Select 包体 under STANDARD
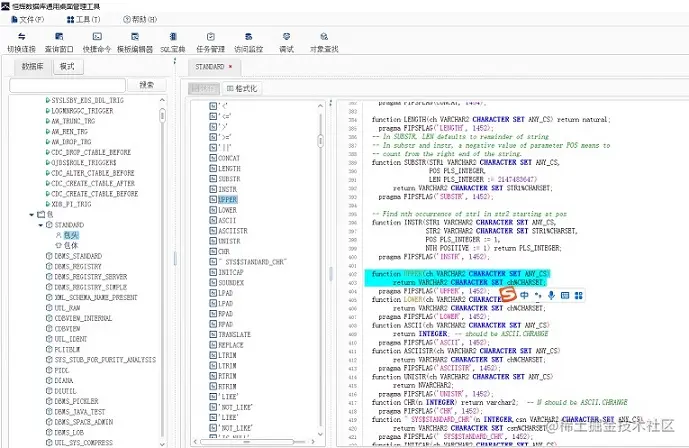Image resolution: width=689 pixels, height=448 pixels. [71, 246]
